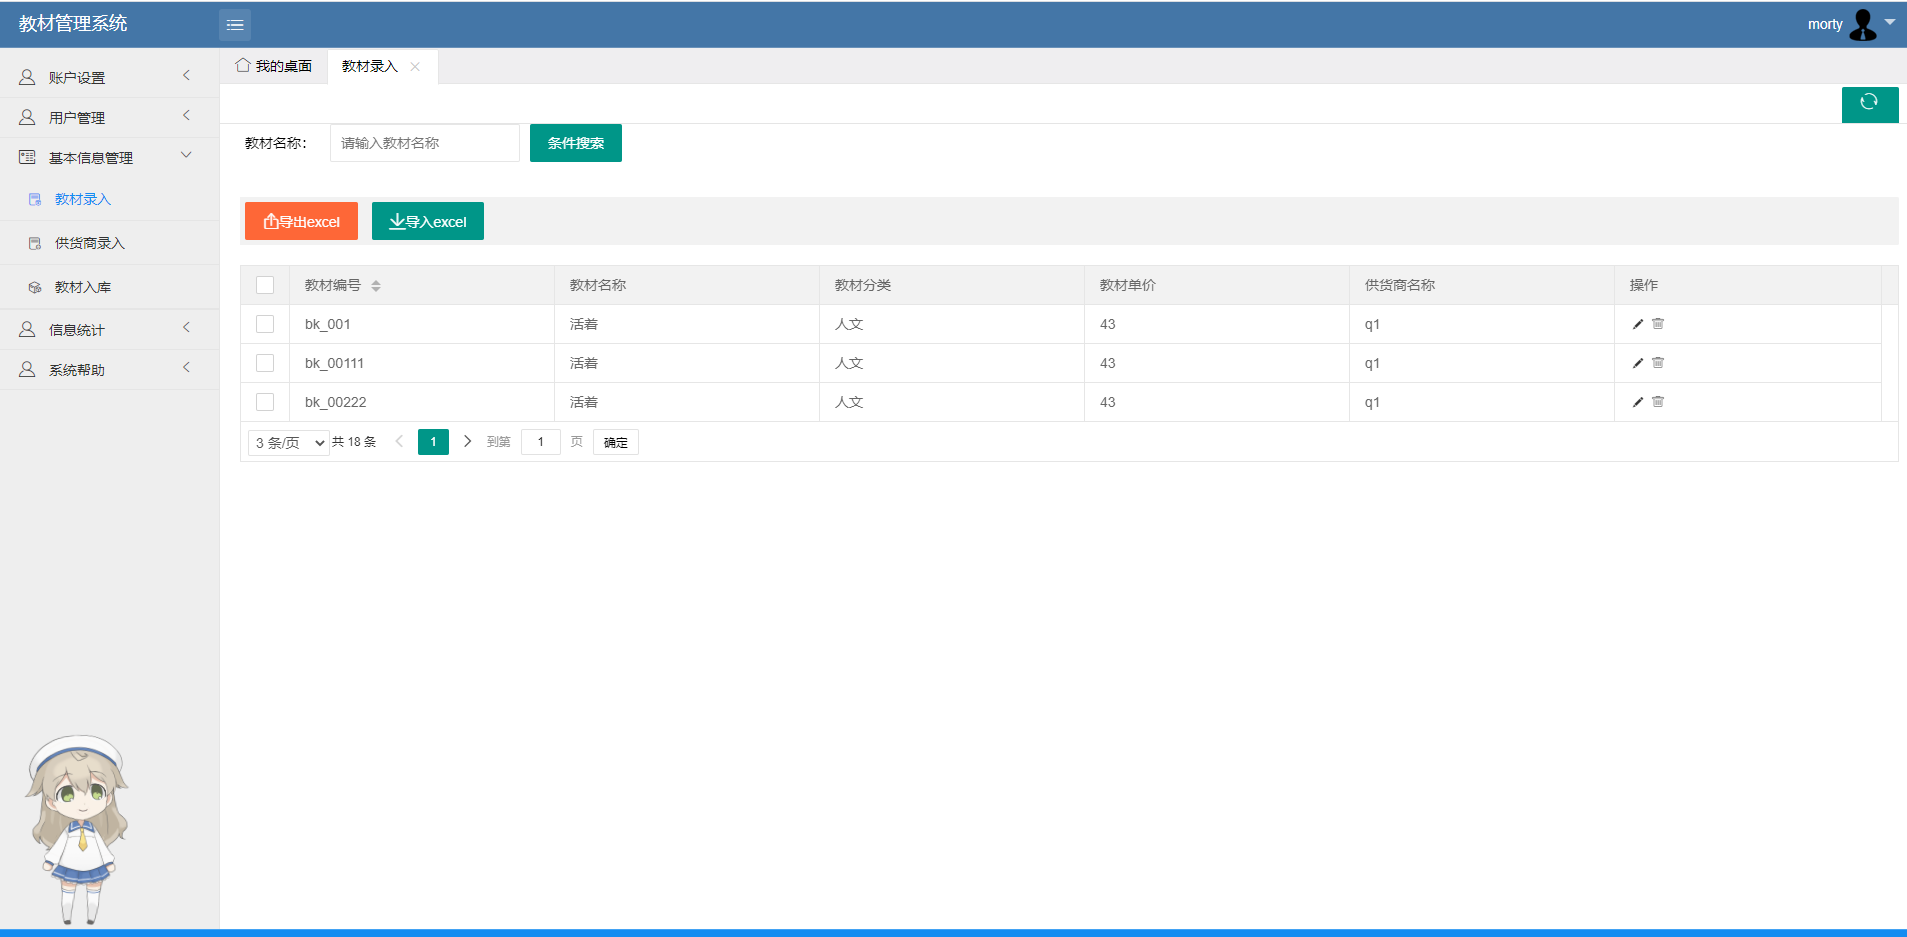1907x937 pixels.
Task: Click supplier q1 in bk_001 row
Action: (x=1372, y=324)
